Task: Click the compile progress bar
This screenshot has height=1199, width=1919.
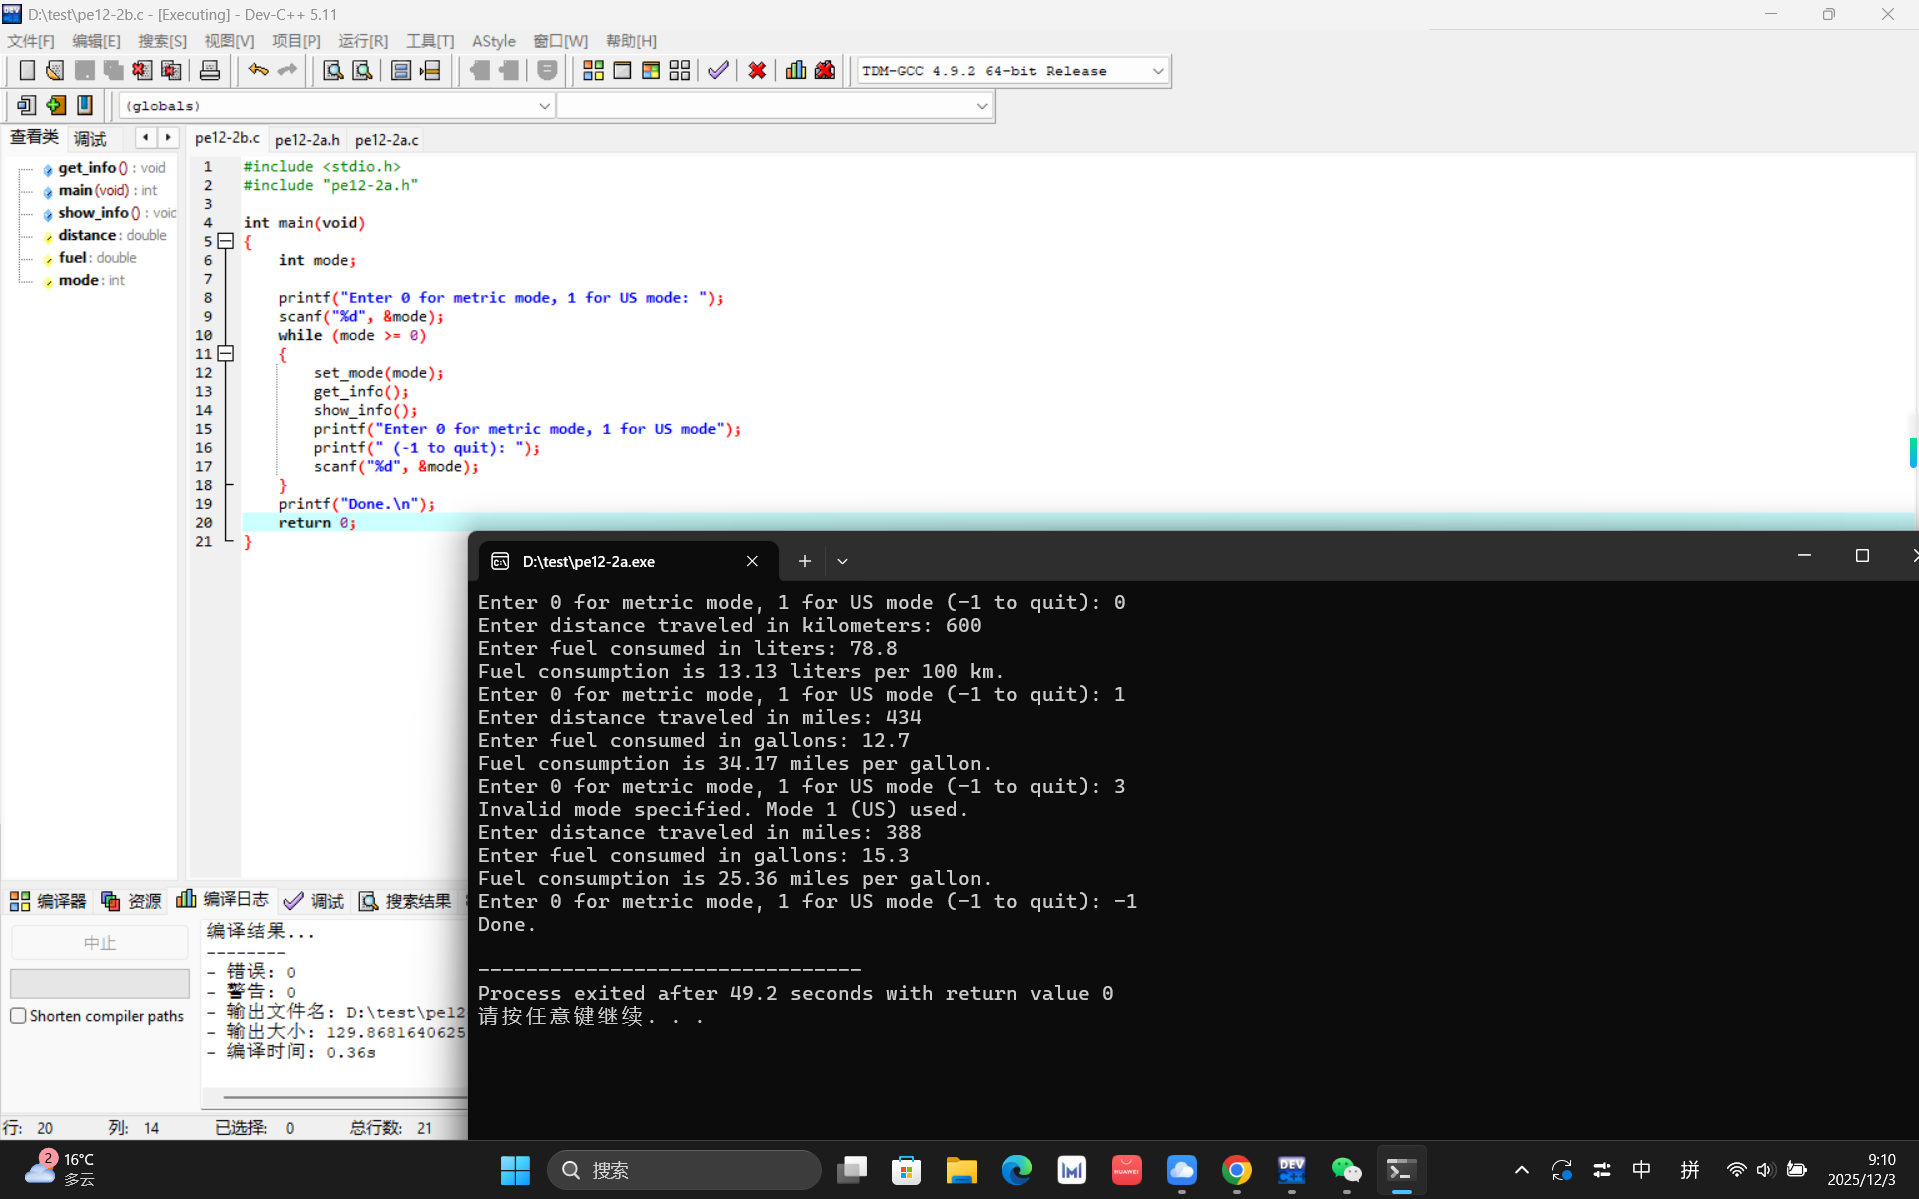Action: pyautogui.click(x=100, y=983)
